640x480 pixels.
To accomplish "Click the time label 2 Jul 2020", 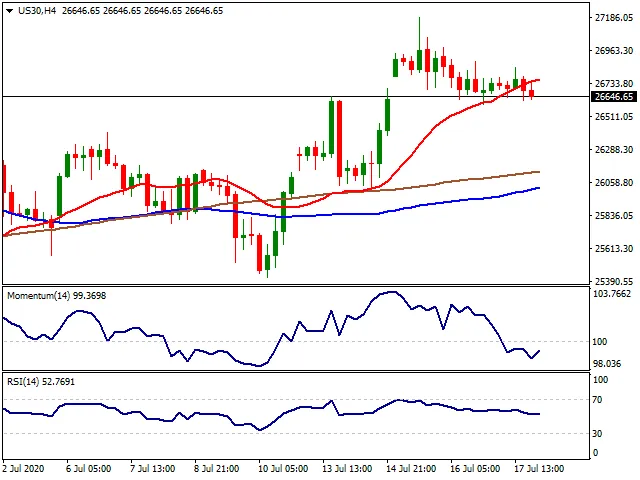I will (23, 469).
